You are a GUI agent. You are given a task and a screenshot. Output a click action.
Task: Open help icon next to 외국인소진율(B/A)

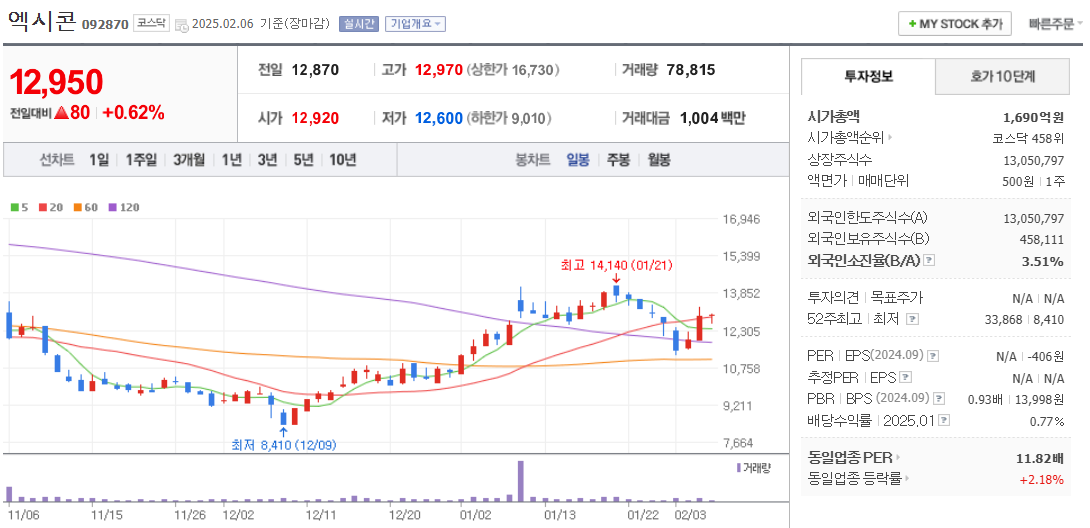tap(929, 261)
